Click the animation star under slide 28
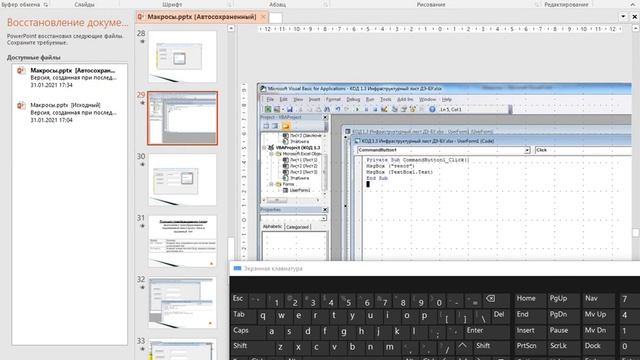Image resolution: width=640 pixels, height=360 pixels. coord(142,42)
